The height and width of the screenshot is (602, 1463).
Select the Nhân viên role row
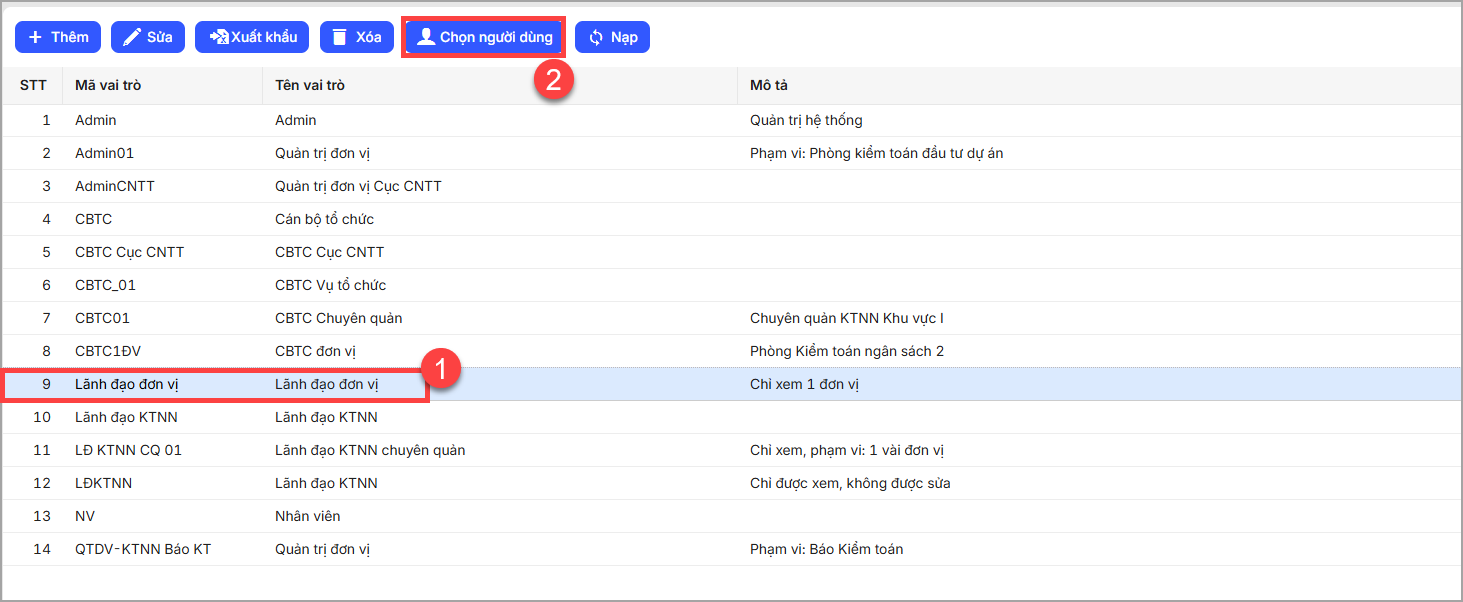coord(307,516)
